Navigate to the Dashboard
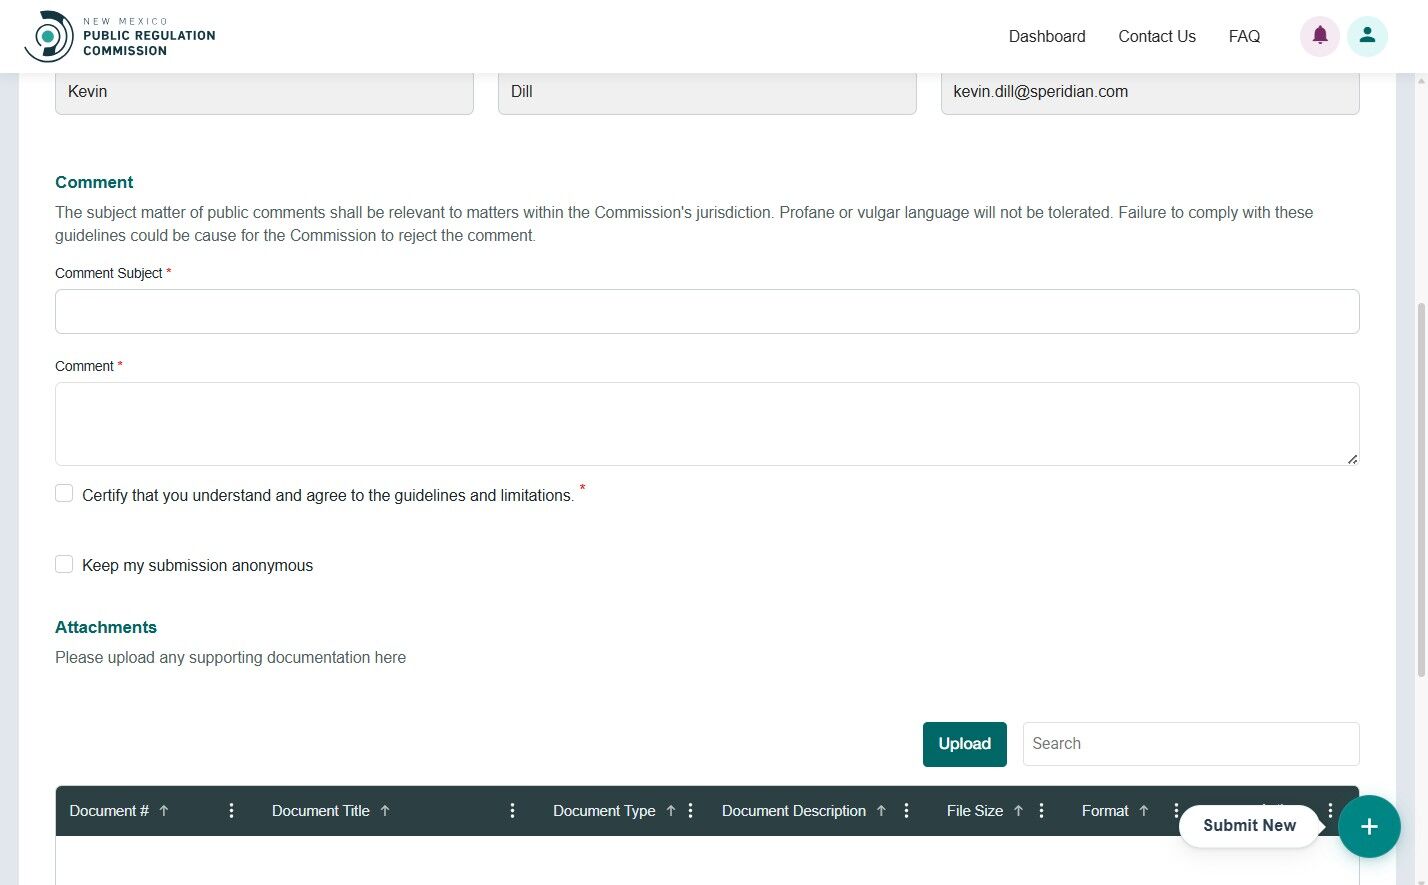1428x885 pixels. pyautogui.click(x=1047, y=36)
